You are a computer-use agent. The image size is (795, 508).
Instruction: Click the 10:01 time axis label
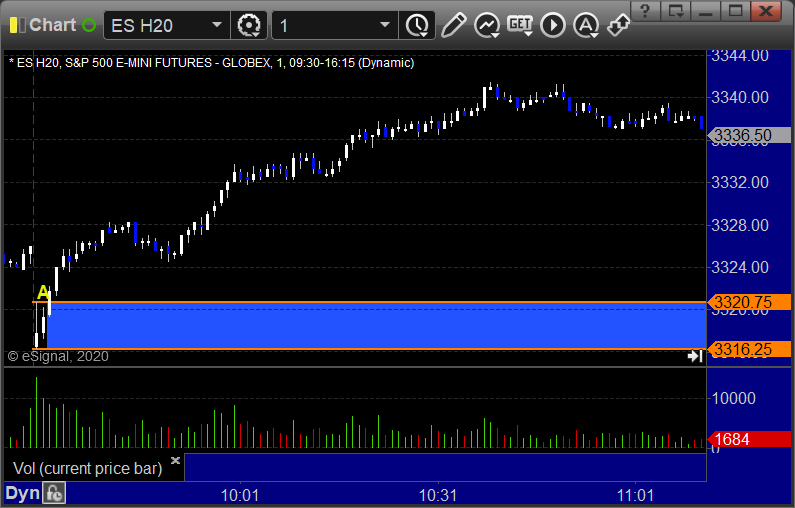coord(240,495)
